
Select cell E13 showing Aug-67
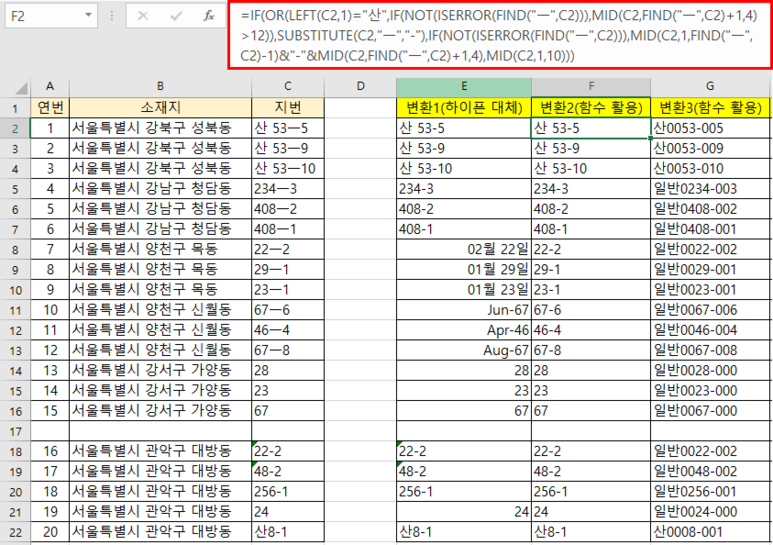point(464,350)
